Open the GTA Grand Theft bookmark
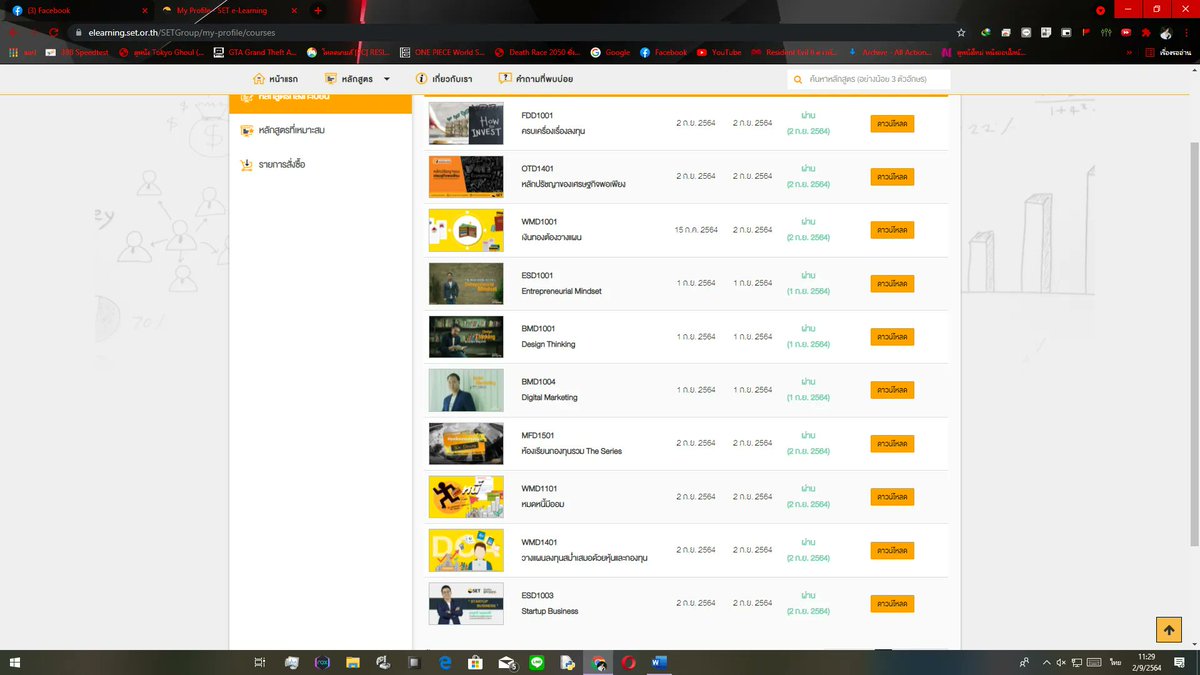 (x=255, y=52)
